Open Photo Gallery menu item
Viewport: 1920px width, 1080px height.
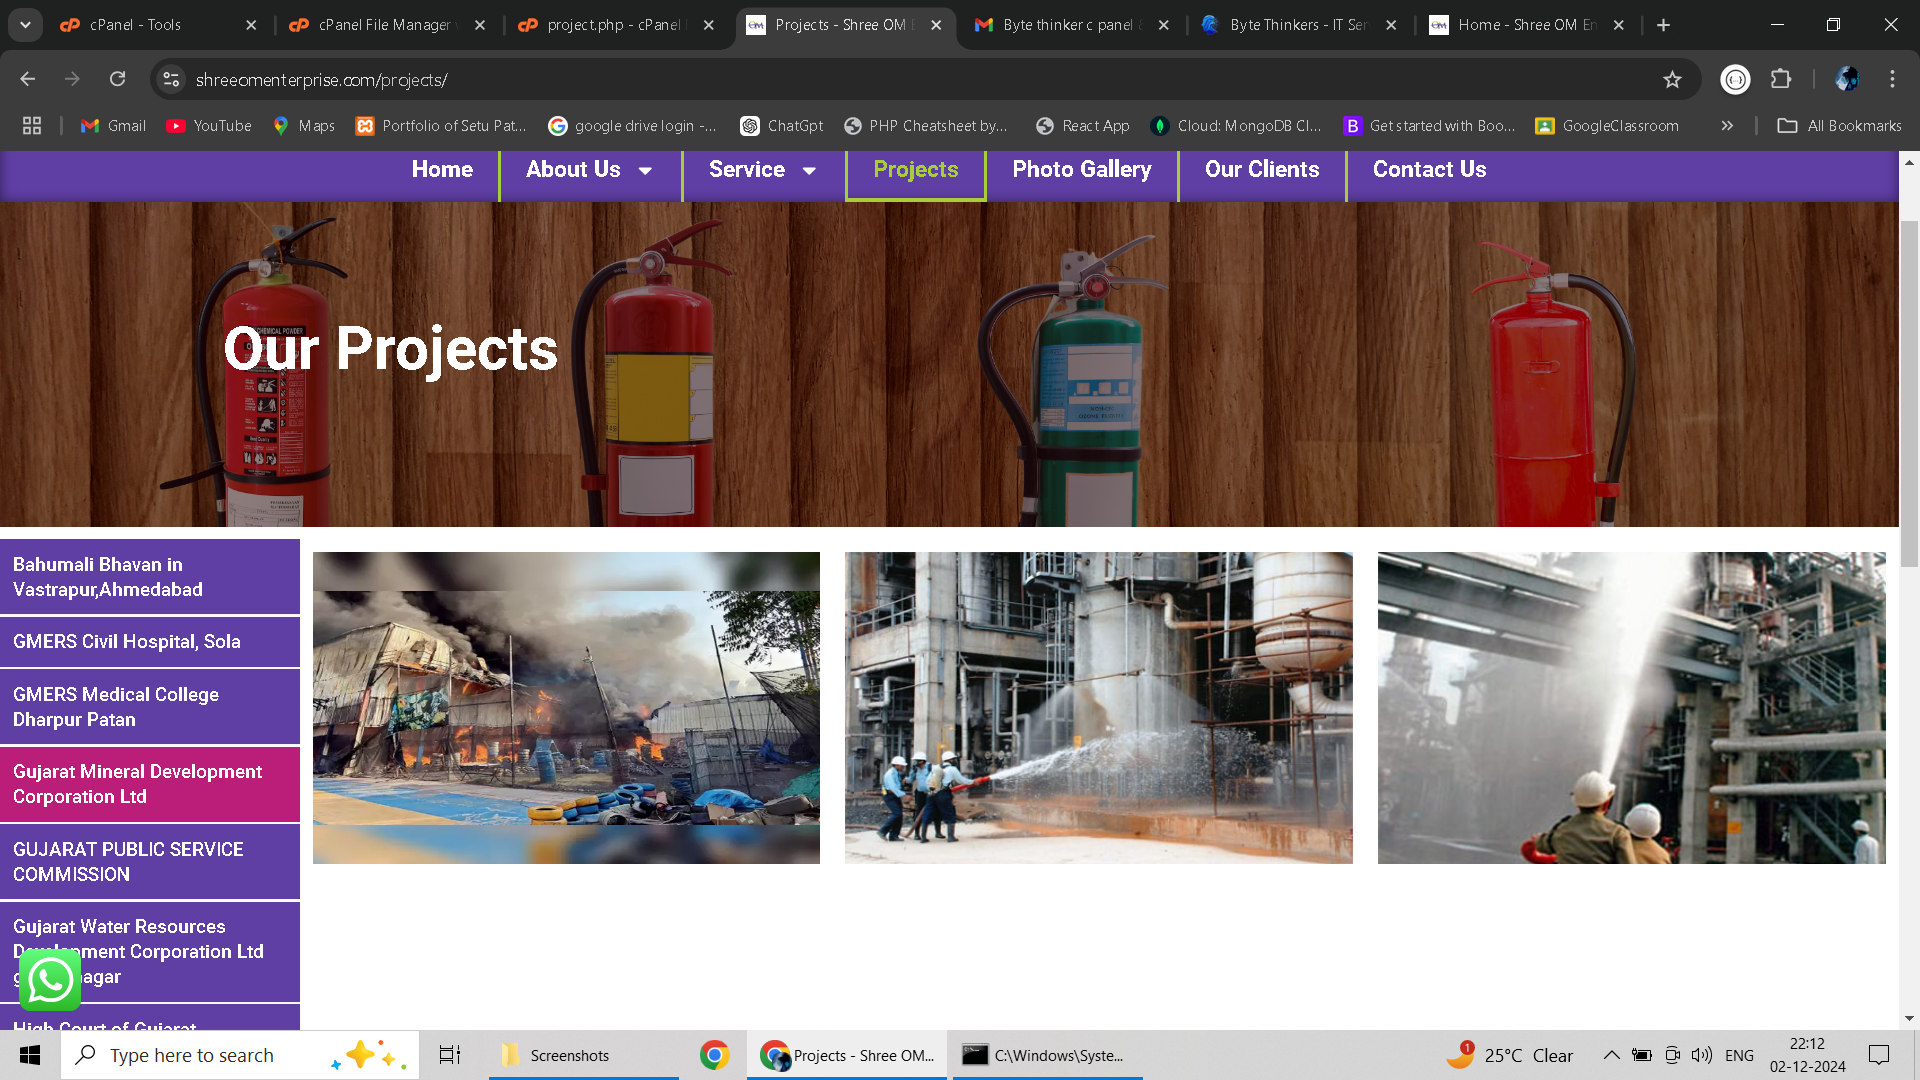pyautogui.click(x=1081, y=169)
